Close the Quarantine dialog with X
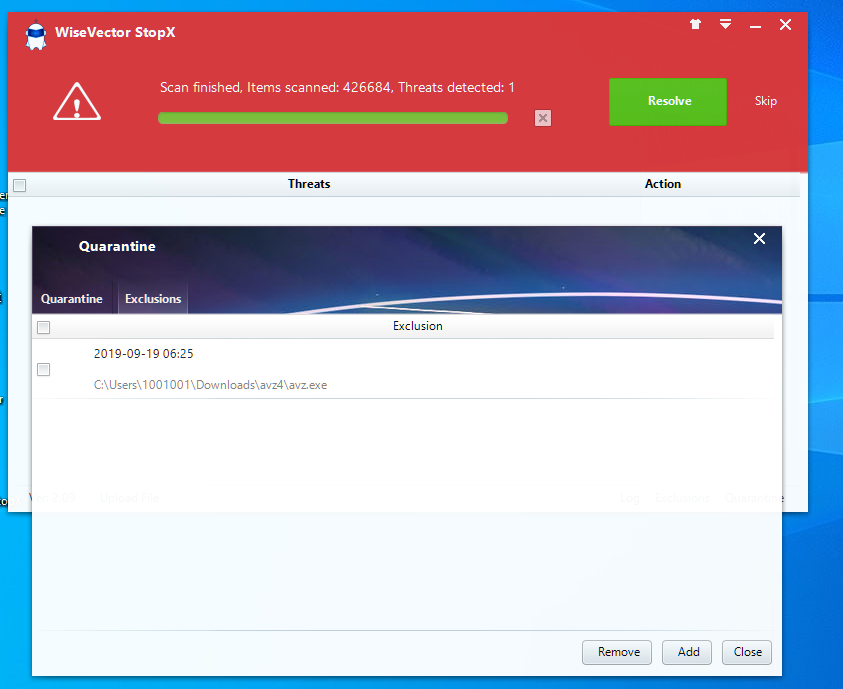The width and height of the screenshot is (843, 689). pos(759,239)
